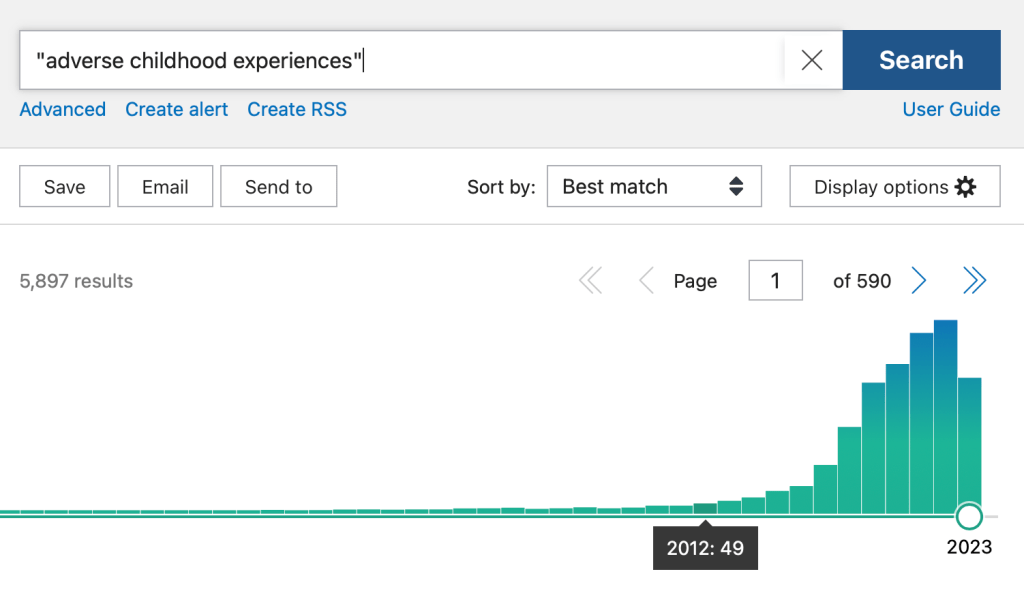Expand the Best match sort dropdown

[653, 187]
